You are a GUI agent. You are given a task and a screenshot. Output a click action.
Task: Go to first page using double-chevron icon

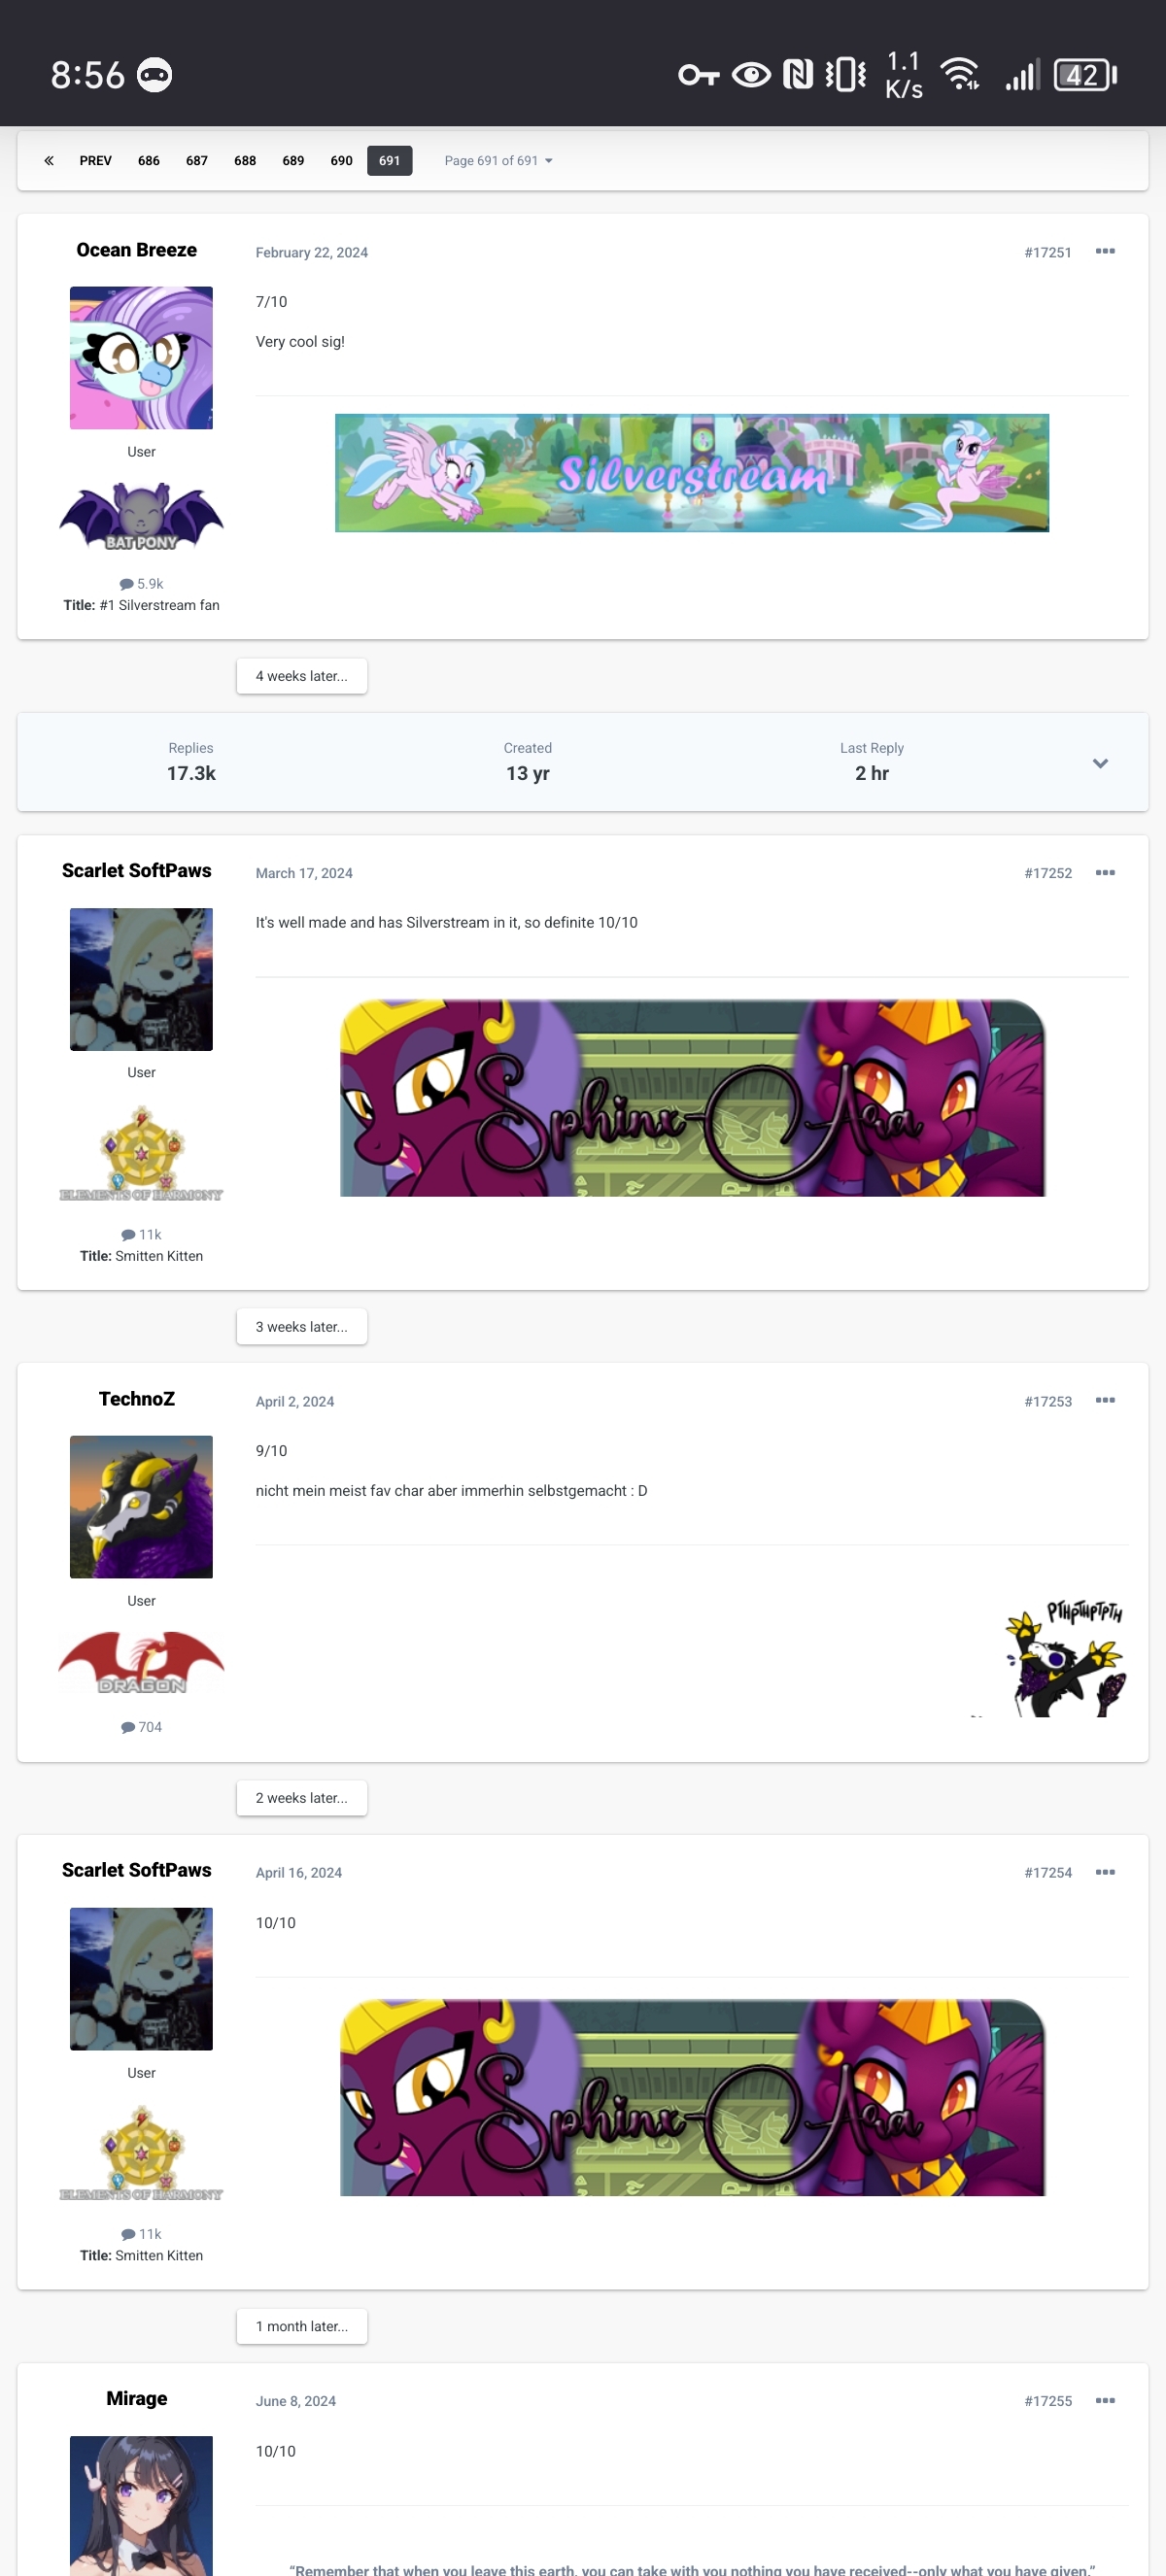coord(49,161)
